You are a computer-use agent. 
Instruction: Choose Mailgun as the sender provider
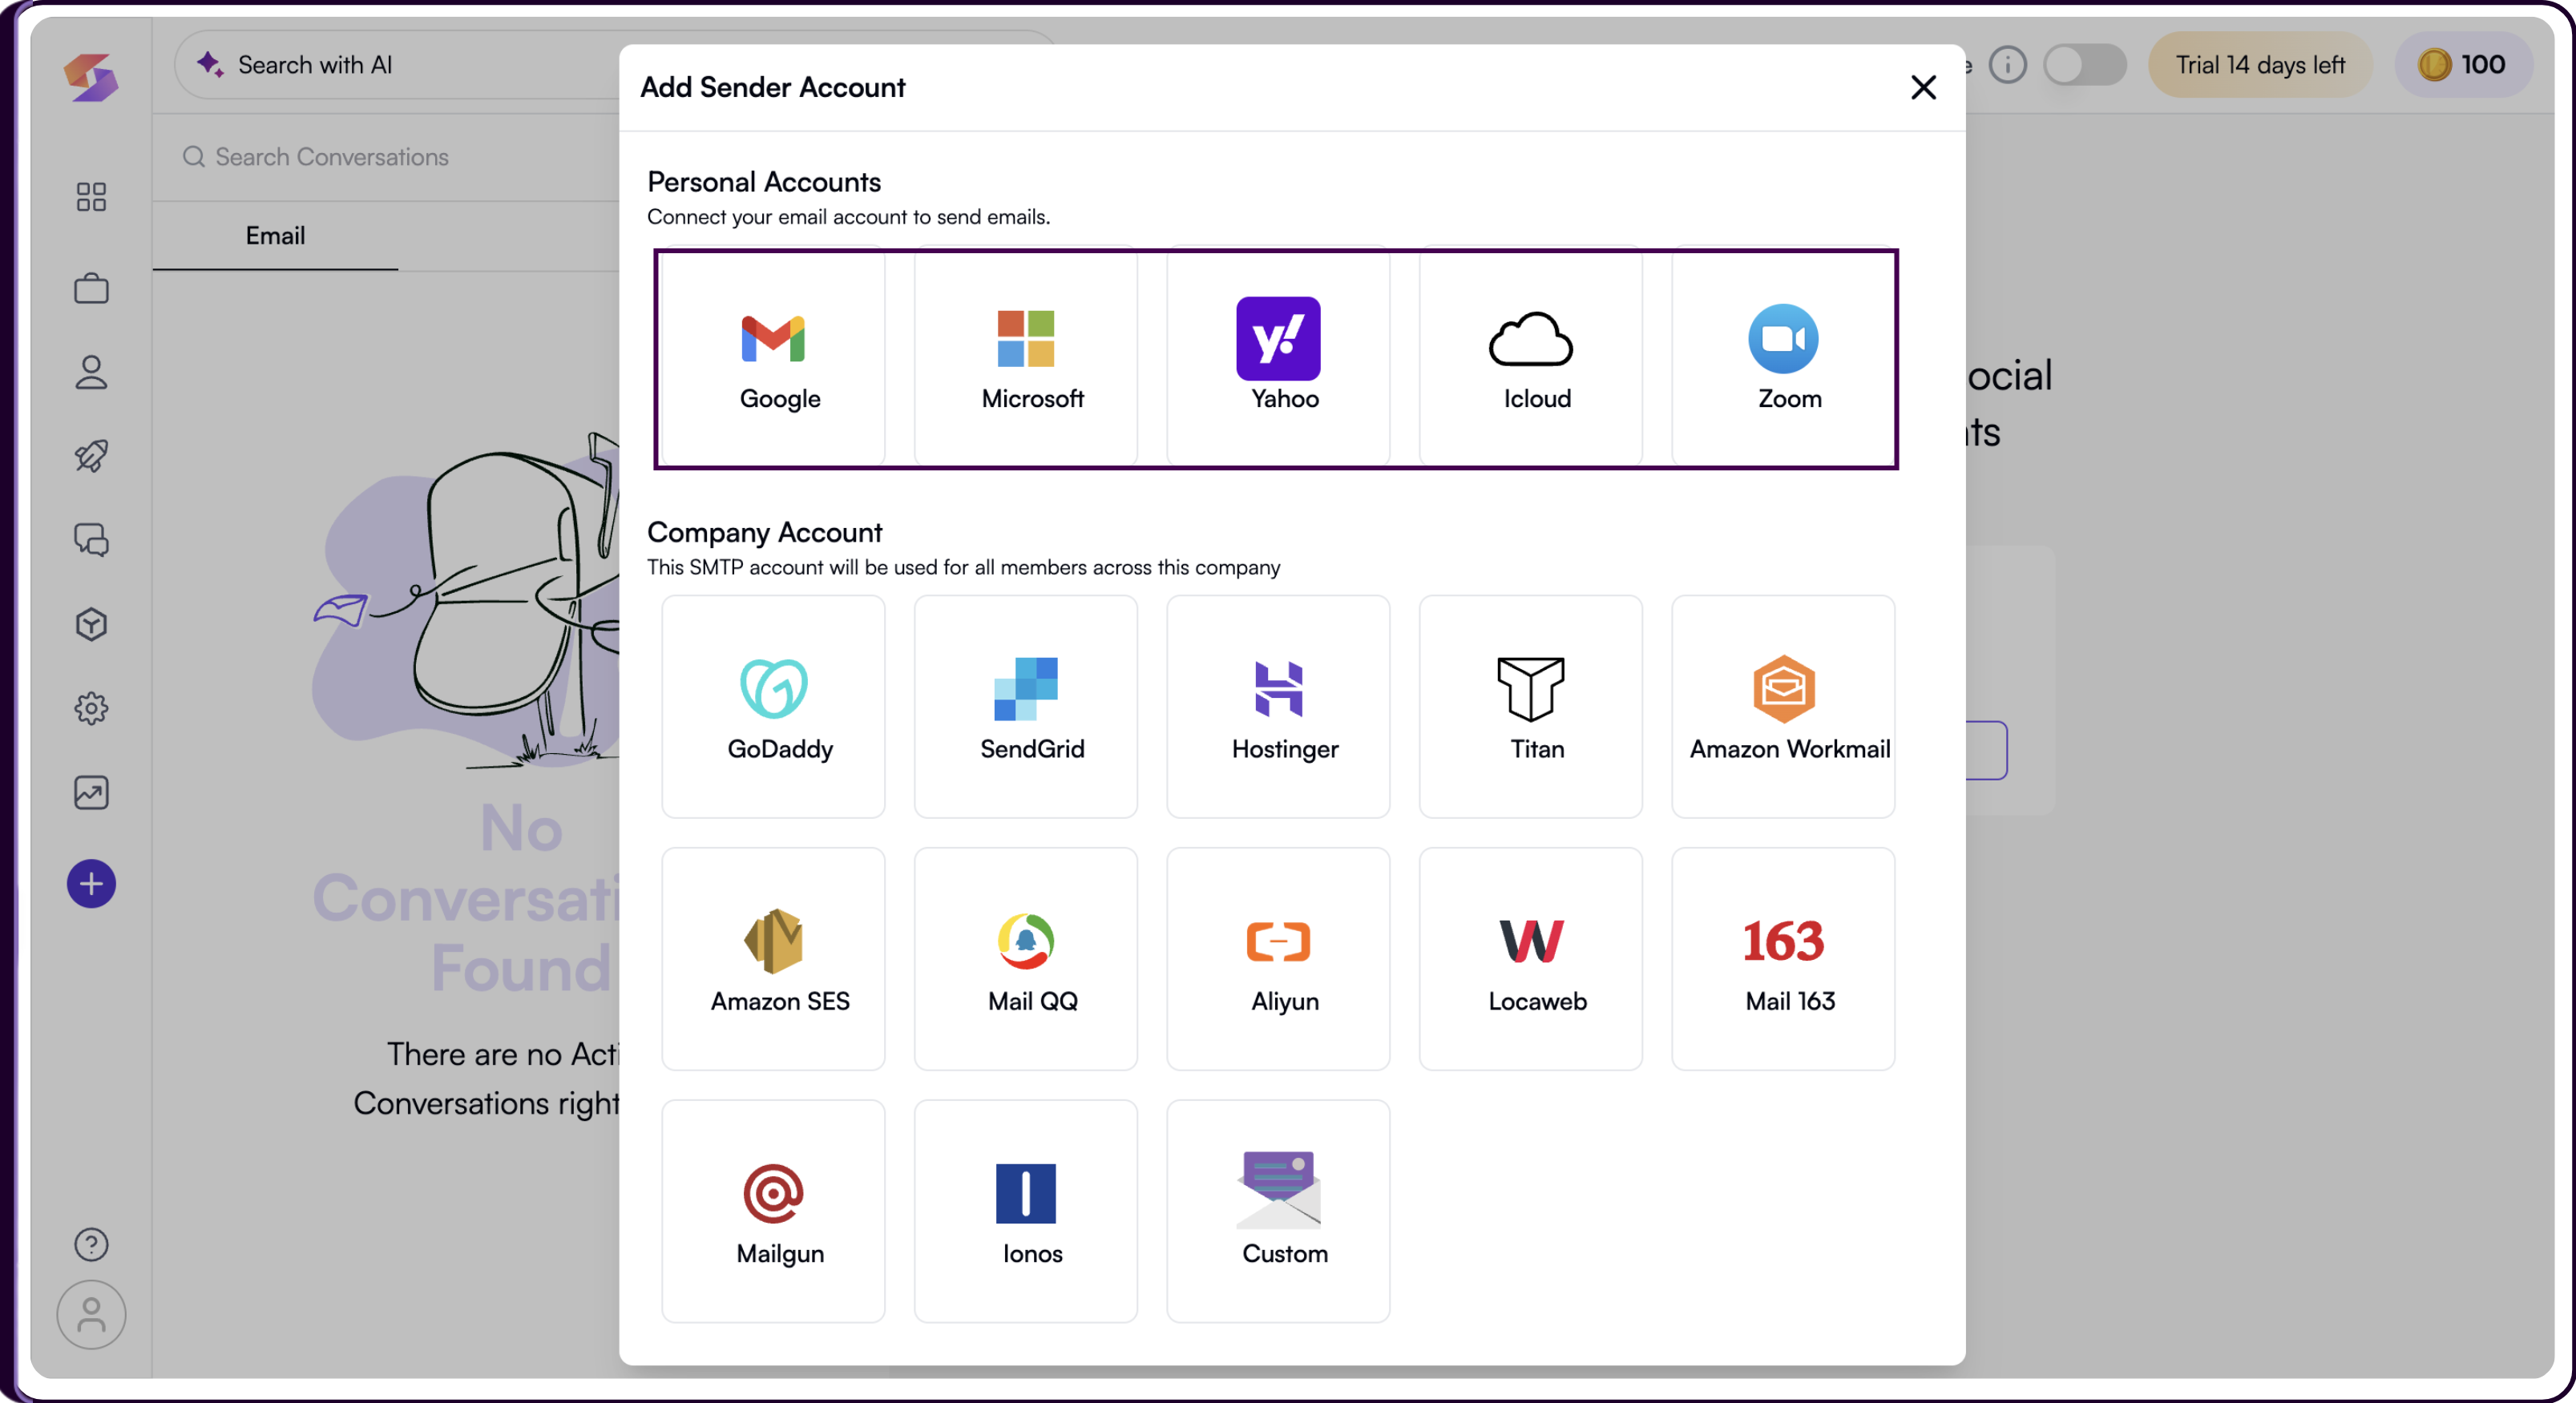point(773,1211)
